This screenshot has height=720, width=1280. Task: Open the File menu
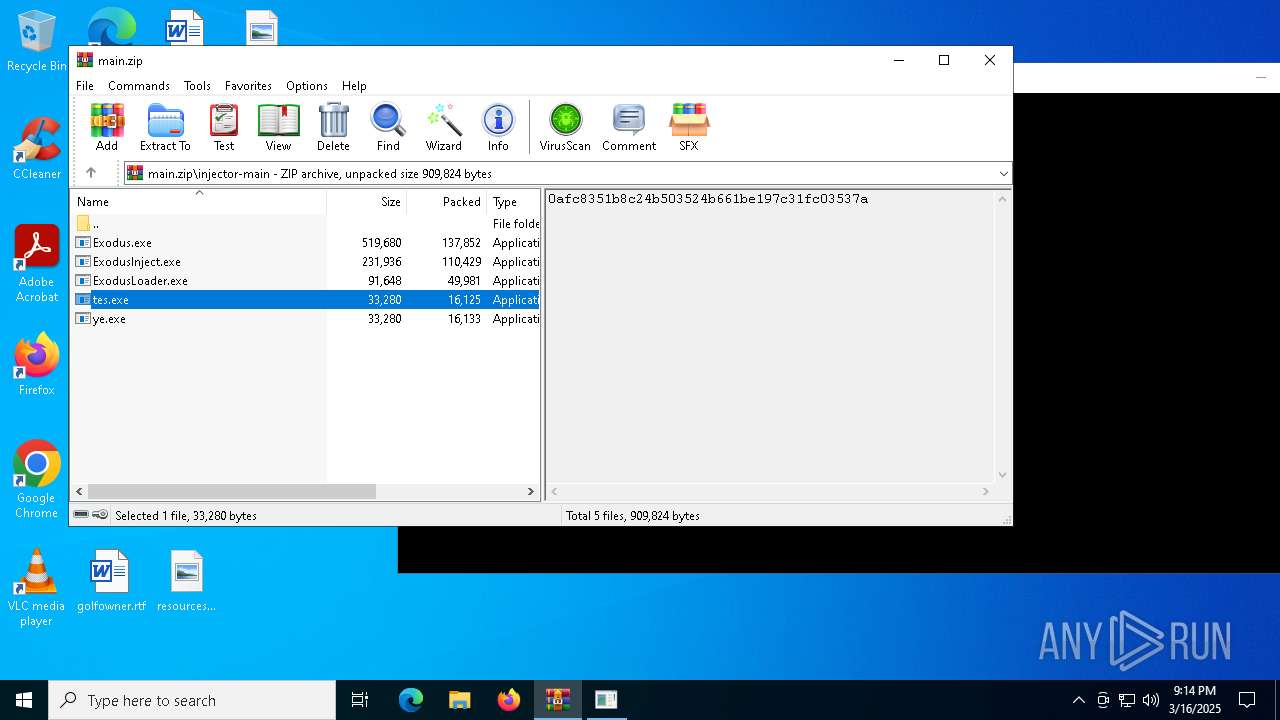click(85, 86)
